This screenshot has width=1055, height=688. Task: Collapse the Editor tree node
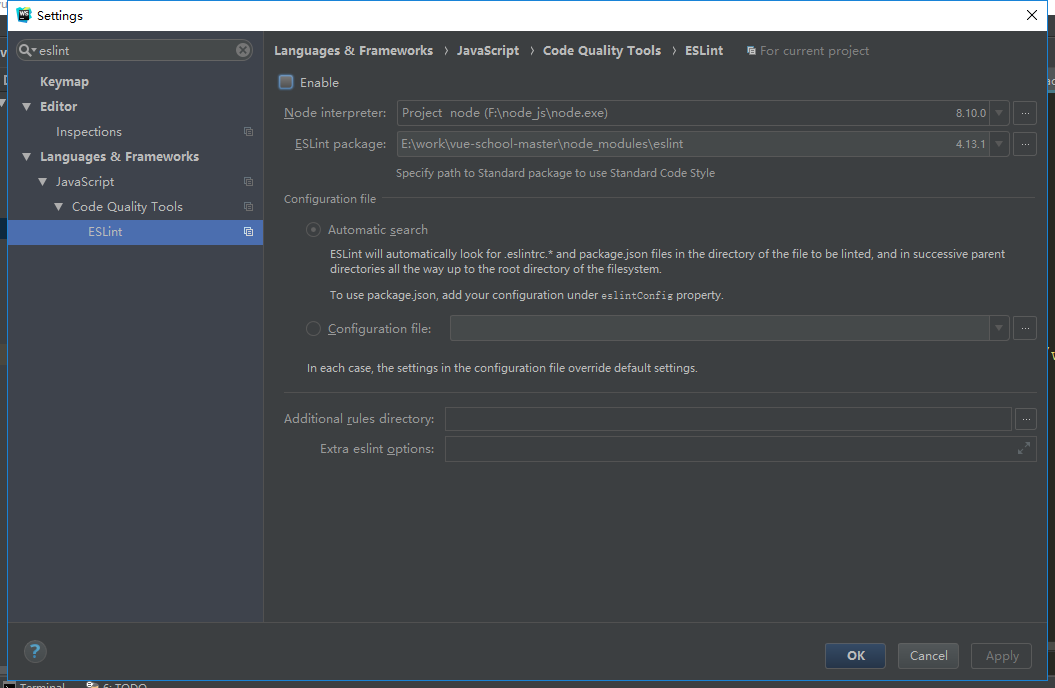27,106
